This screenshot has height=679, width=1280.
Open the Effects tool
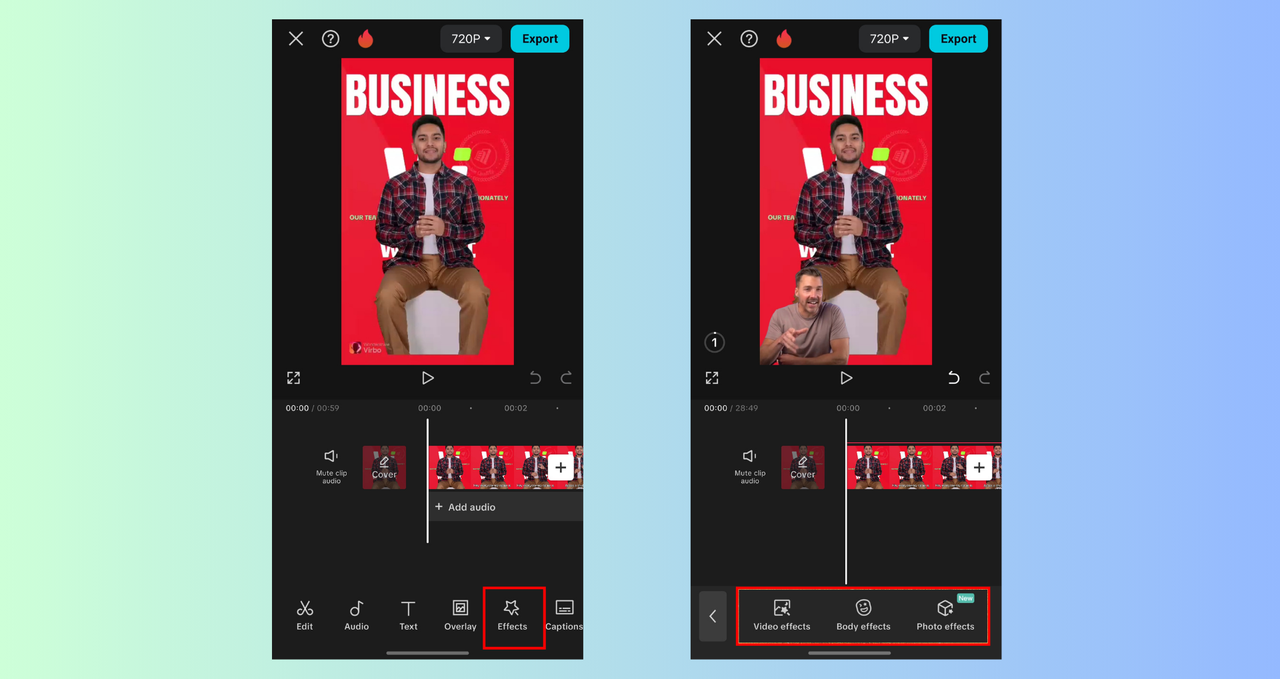(512, 615)
